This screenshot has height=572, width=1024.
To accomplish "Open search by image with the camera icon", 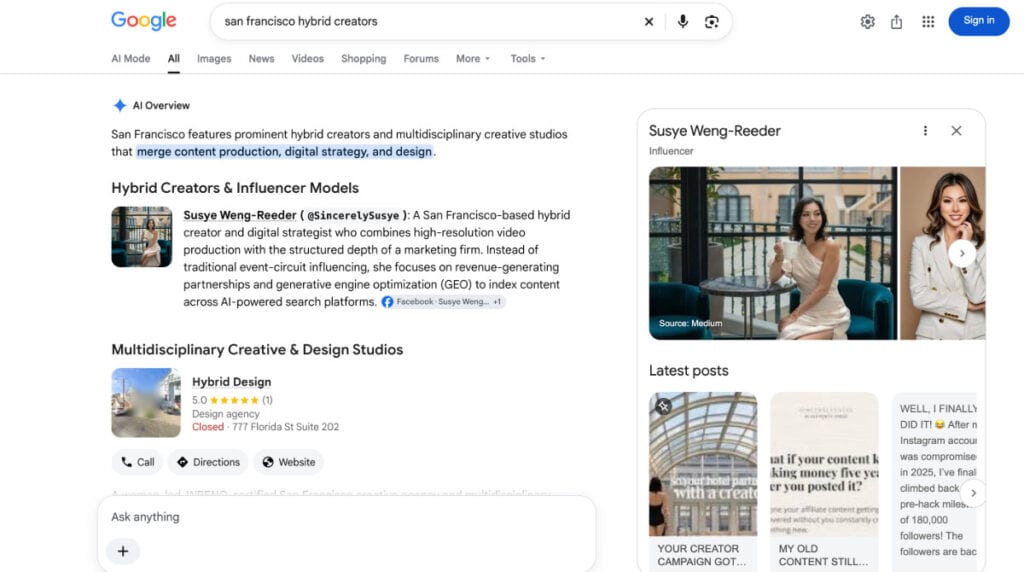I will [x=712, y=22].
